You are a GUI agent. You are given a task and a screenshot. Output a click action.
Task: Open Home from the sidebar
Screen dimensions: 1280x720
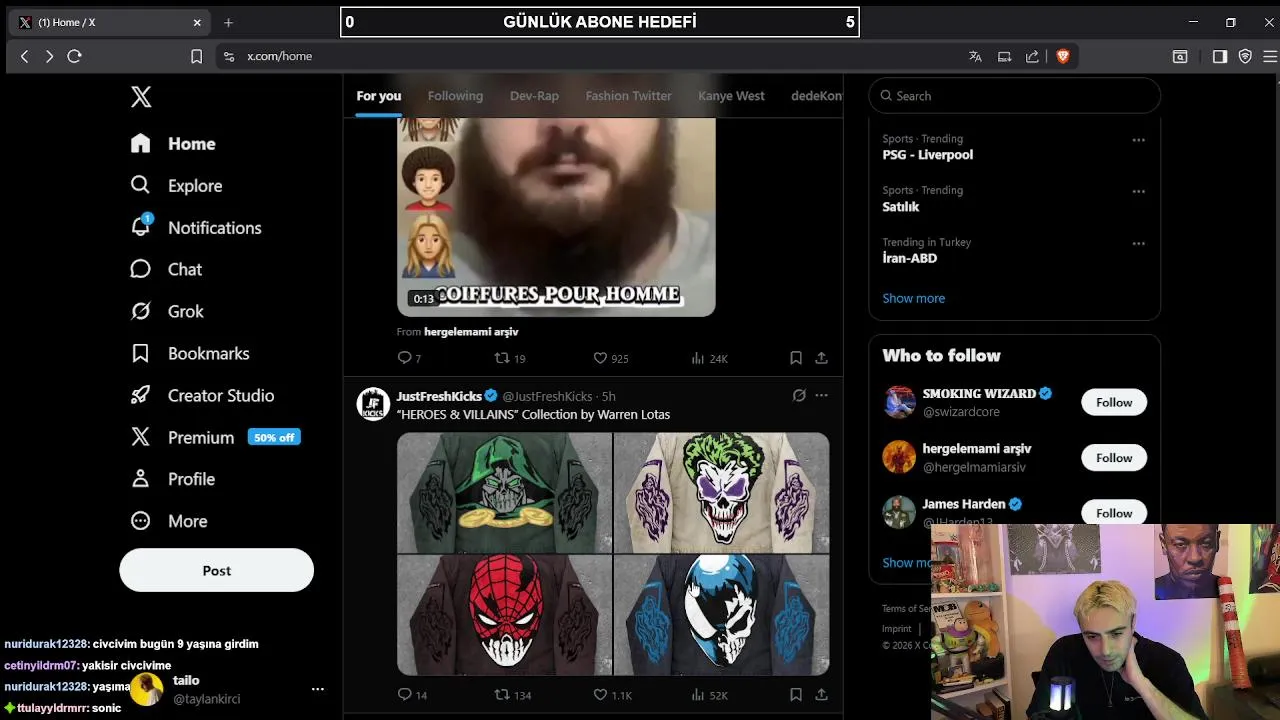point(173,144)
